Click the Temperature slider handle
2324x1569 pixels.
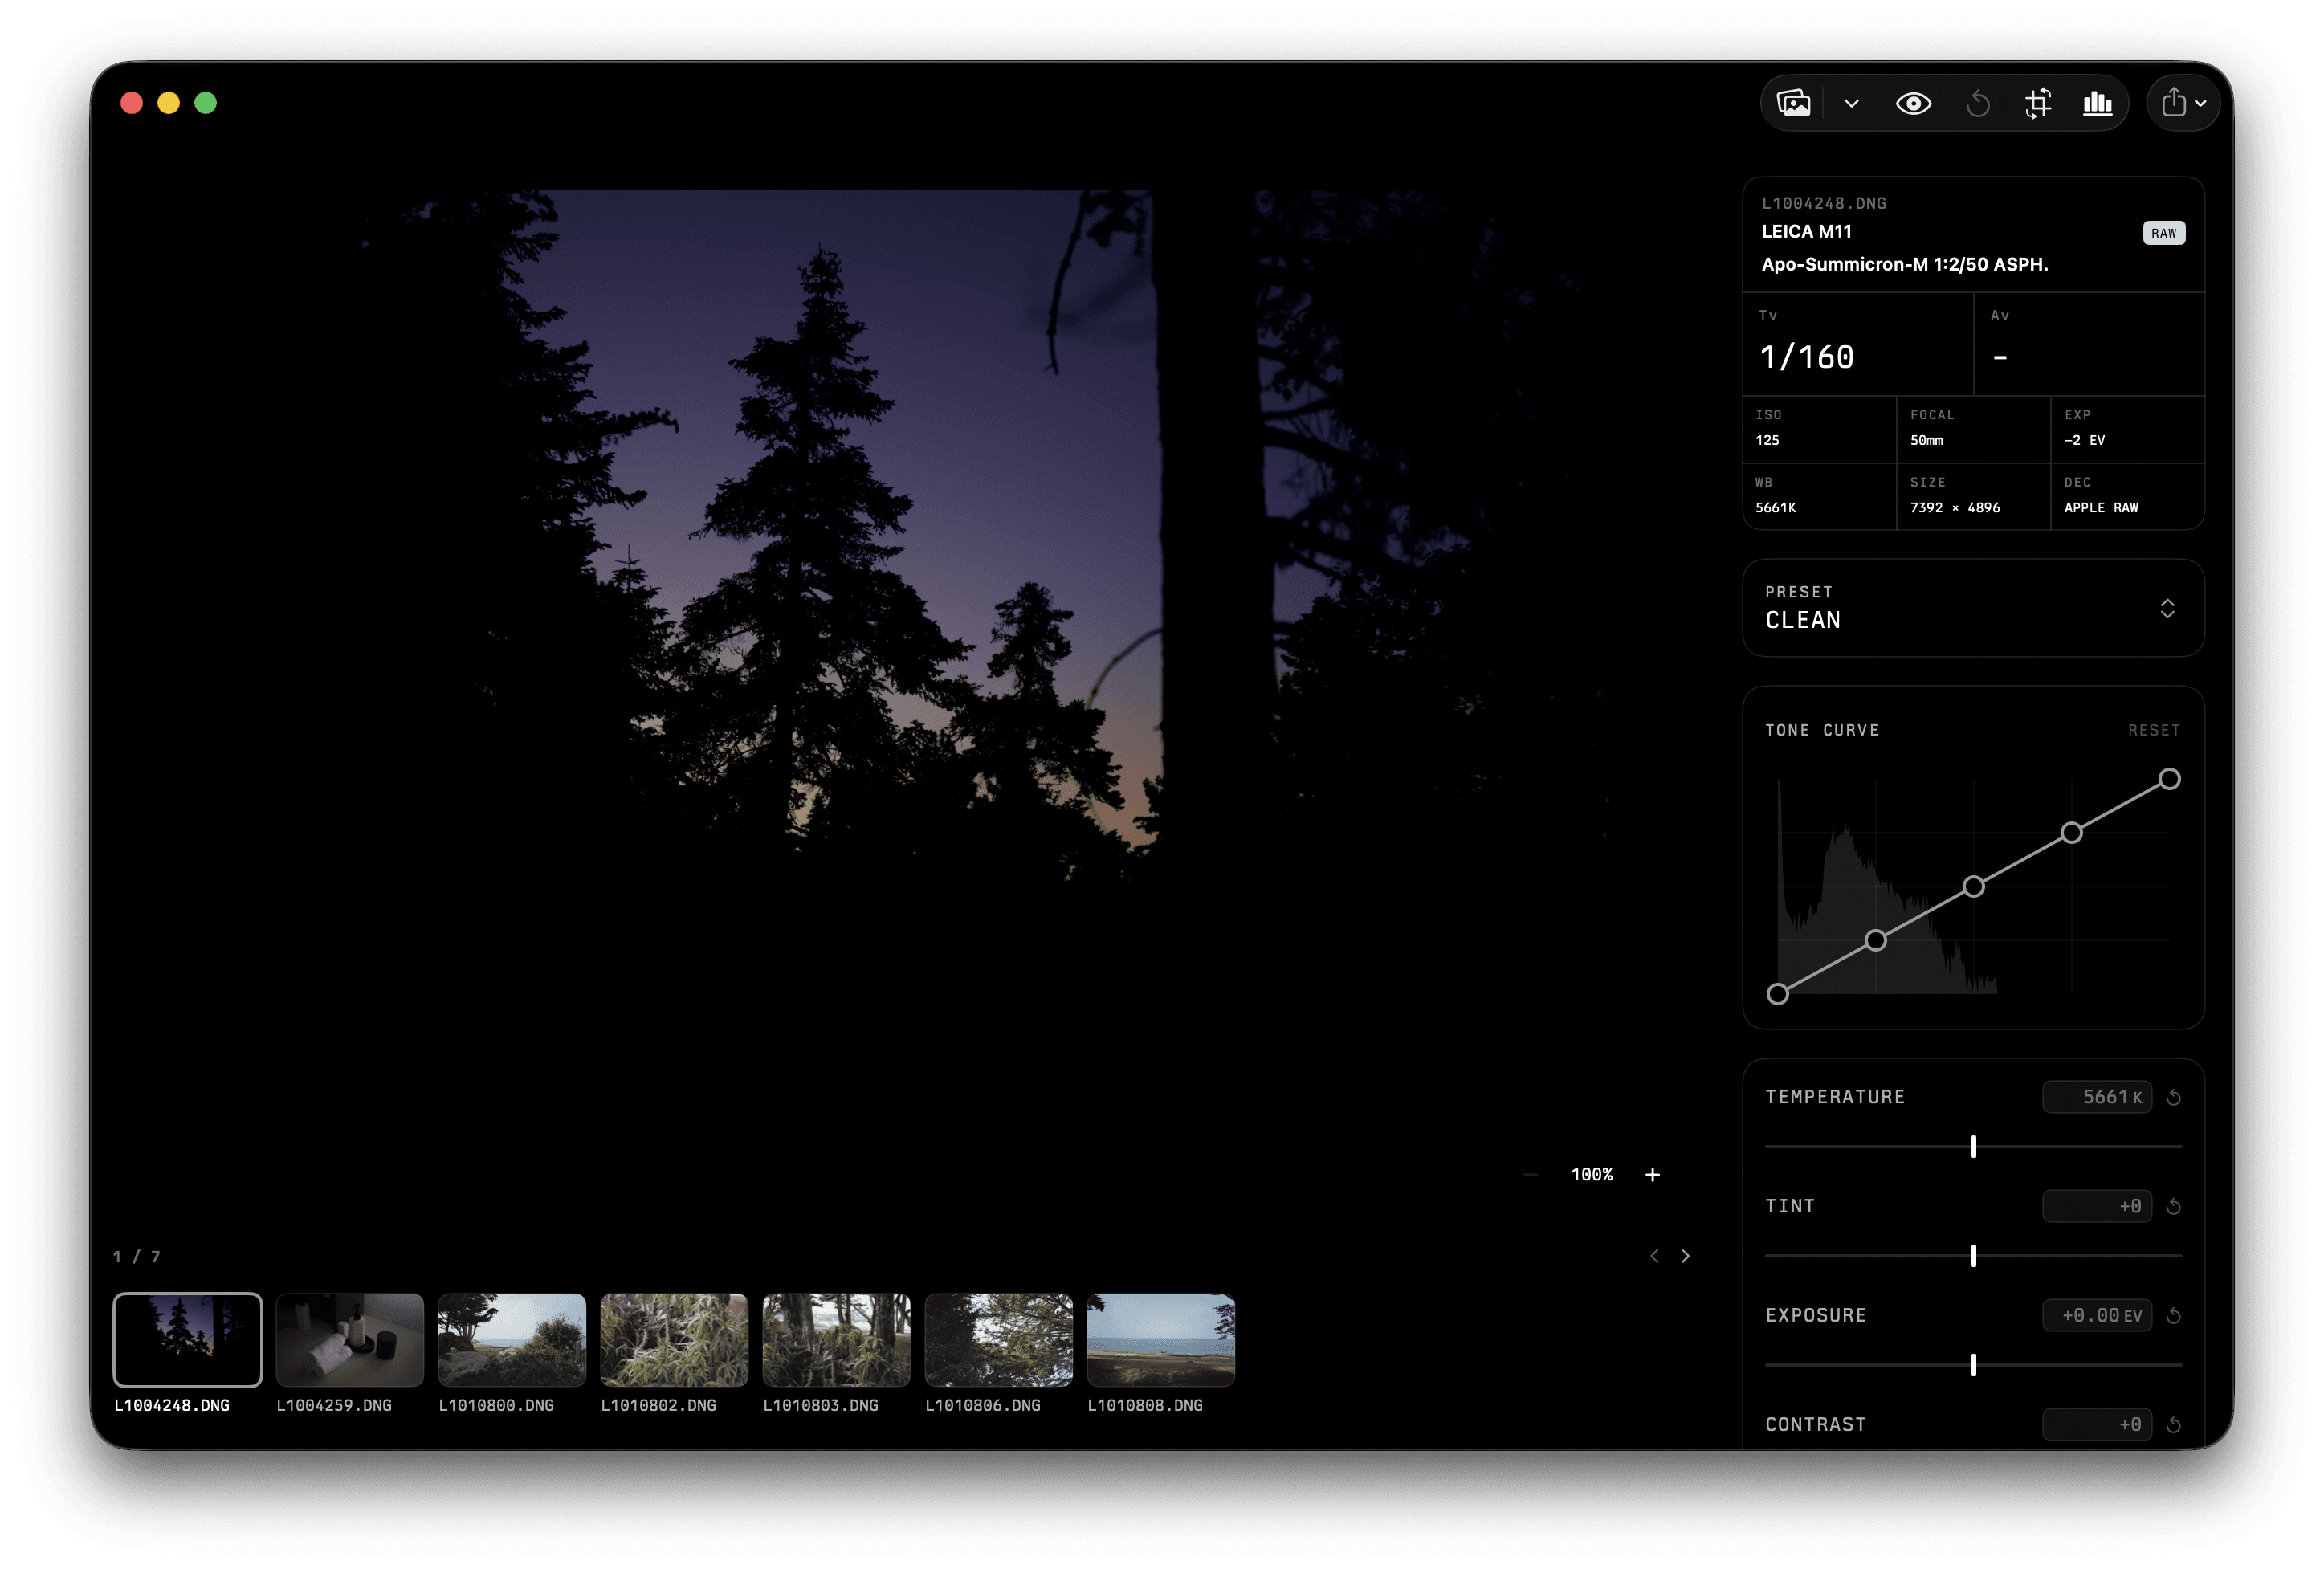[1973, 1146]
